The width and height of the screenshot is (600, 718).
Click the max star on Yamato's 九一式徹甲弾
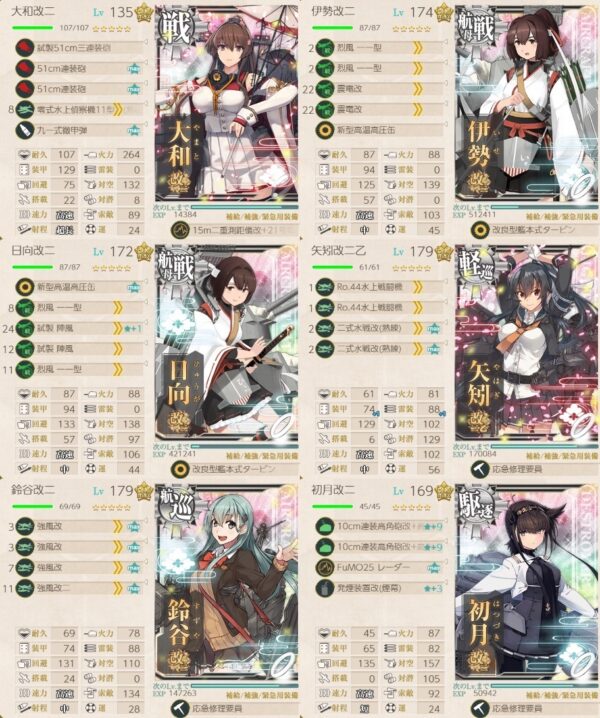(x=134, y=131)
